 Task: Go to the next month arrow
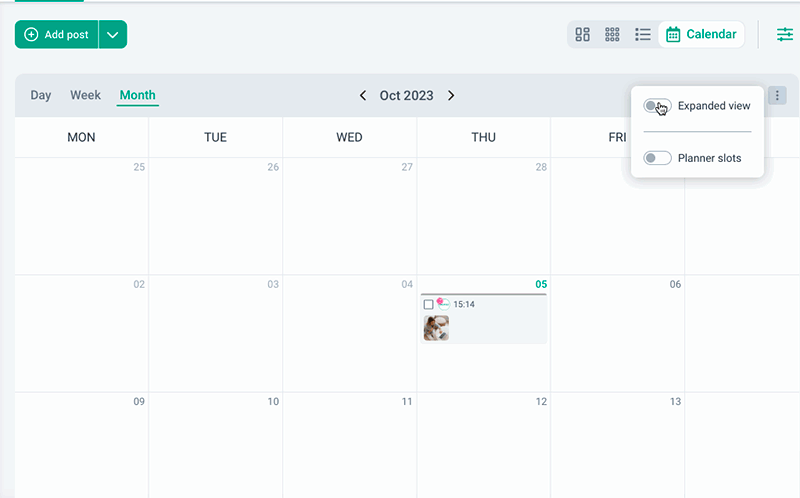pyautogui.click(x=451, y=96)
